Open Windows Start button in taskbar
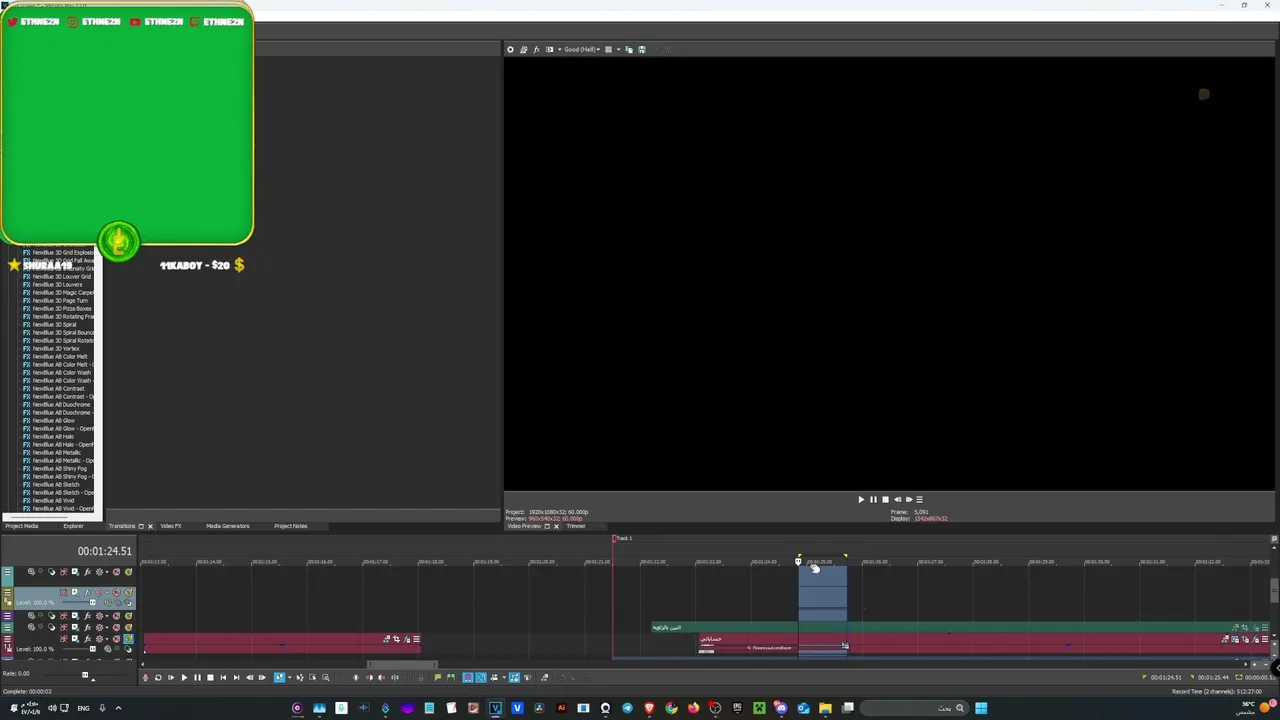The width and height of the screenshot is (1280, 720). [981, 708]
